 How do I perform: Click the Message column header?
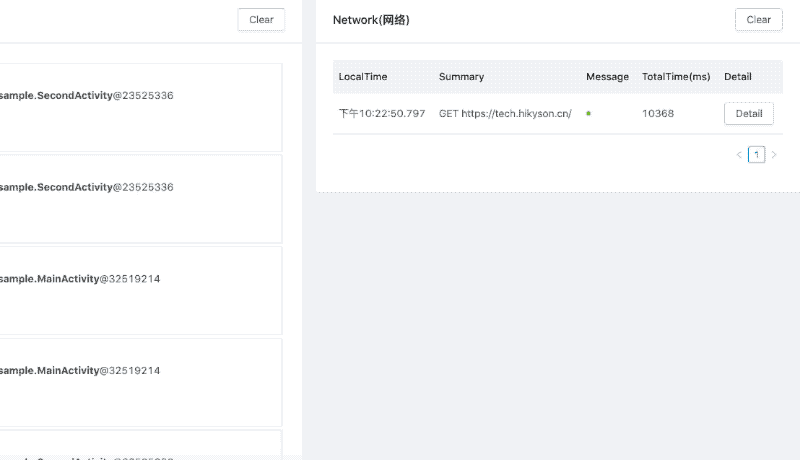click(607, 76)
